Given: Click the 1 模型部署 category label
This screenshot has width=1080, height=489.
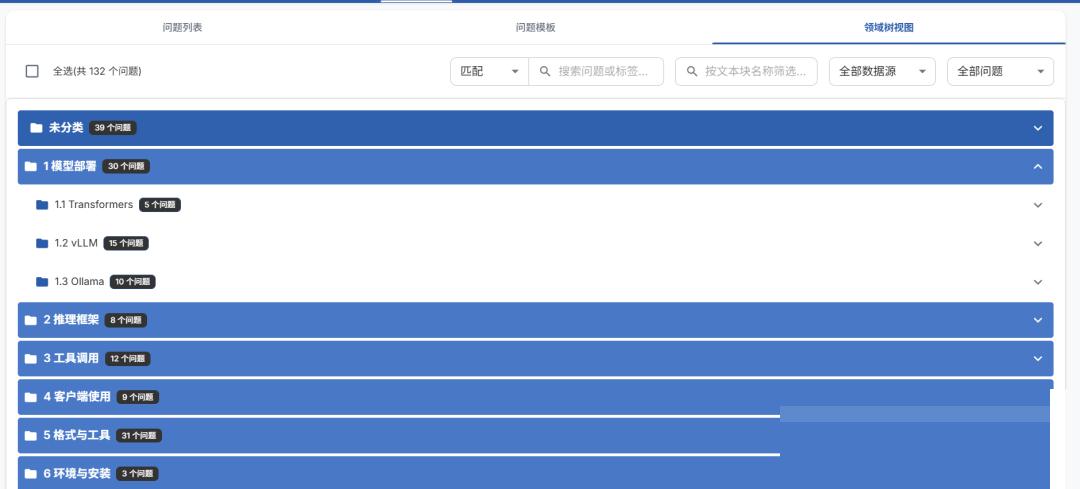Looking at the screenshot, I should coord(70,166).
